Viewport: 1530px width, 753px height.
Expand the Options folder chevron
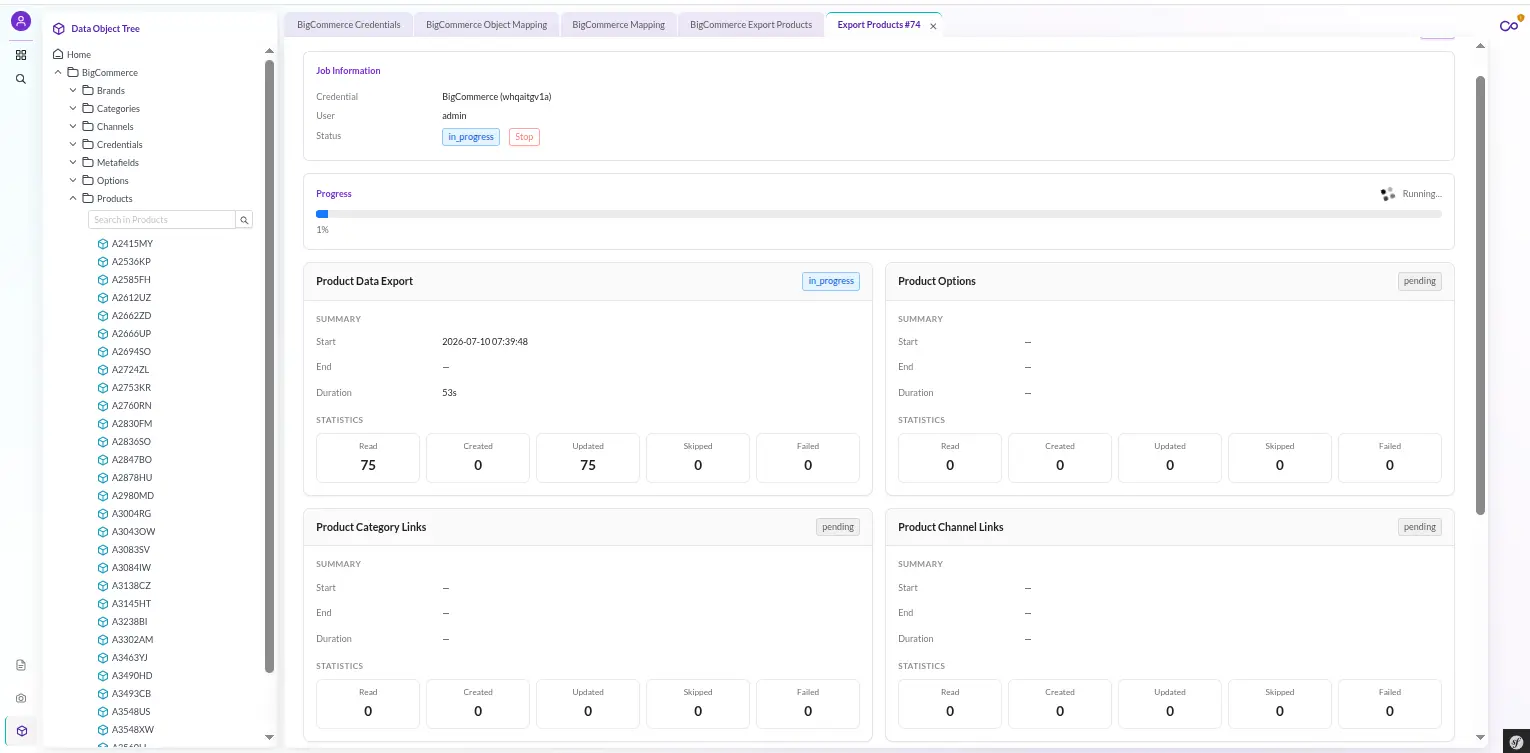[x=73, y=180]
